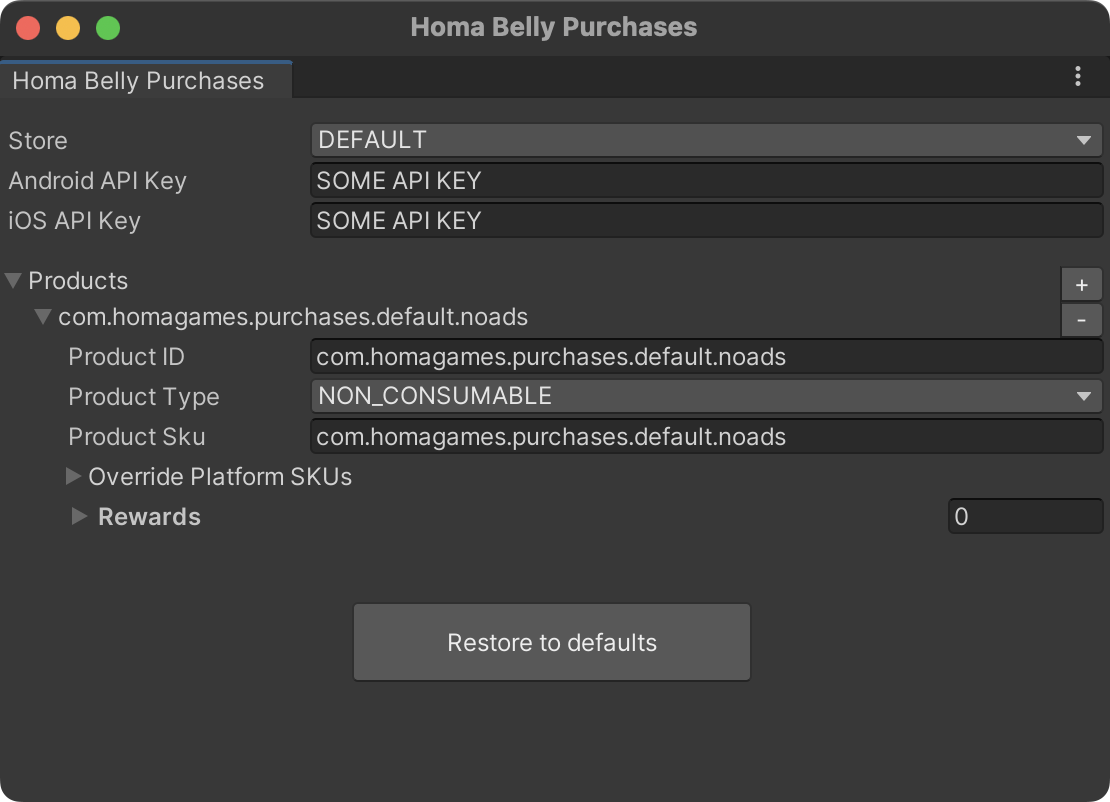Minimize the window with the yellow button

pos(67,28)
